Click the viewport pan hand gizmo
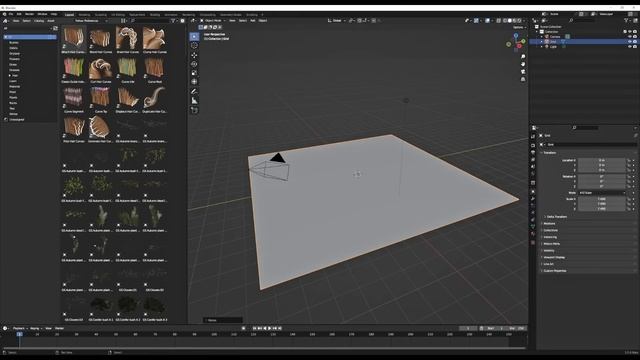This screenshot has height=360, width=640. pyautogui.click(x=523, y=64)
